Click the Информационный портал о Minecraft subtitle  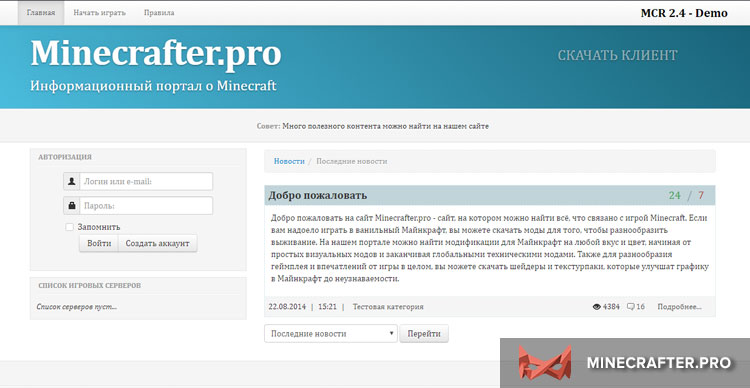pyautogui.click(x=154, y=86)
